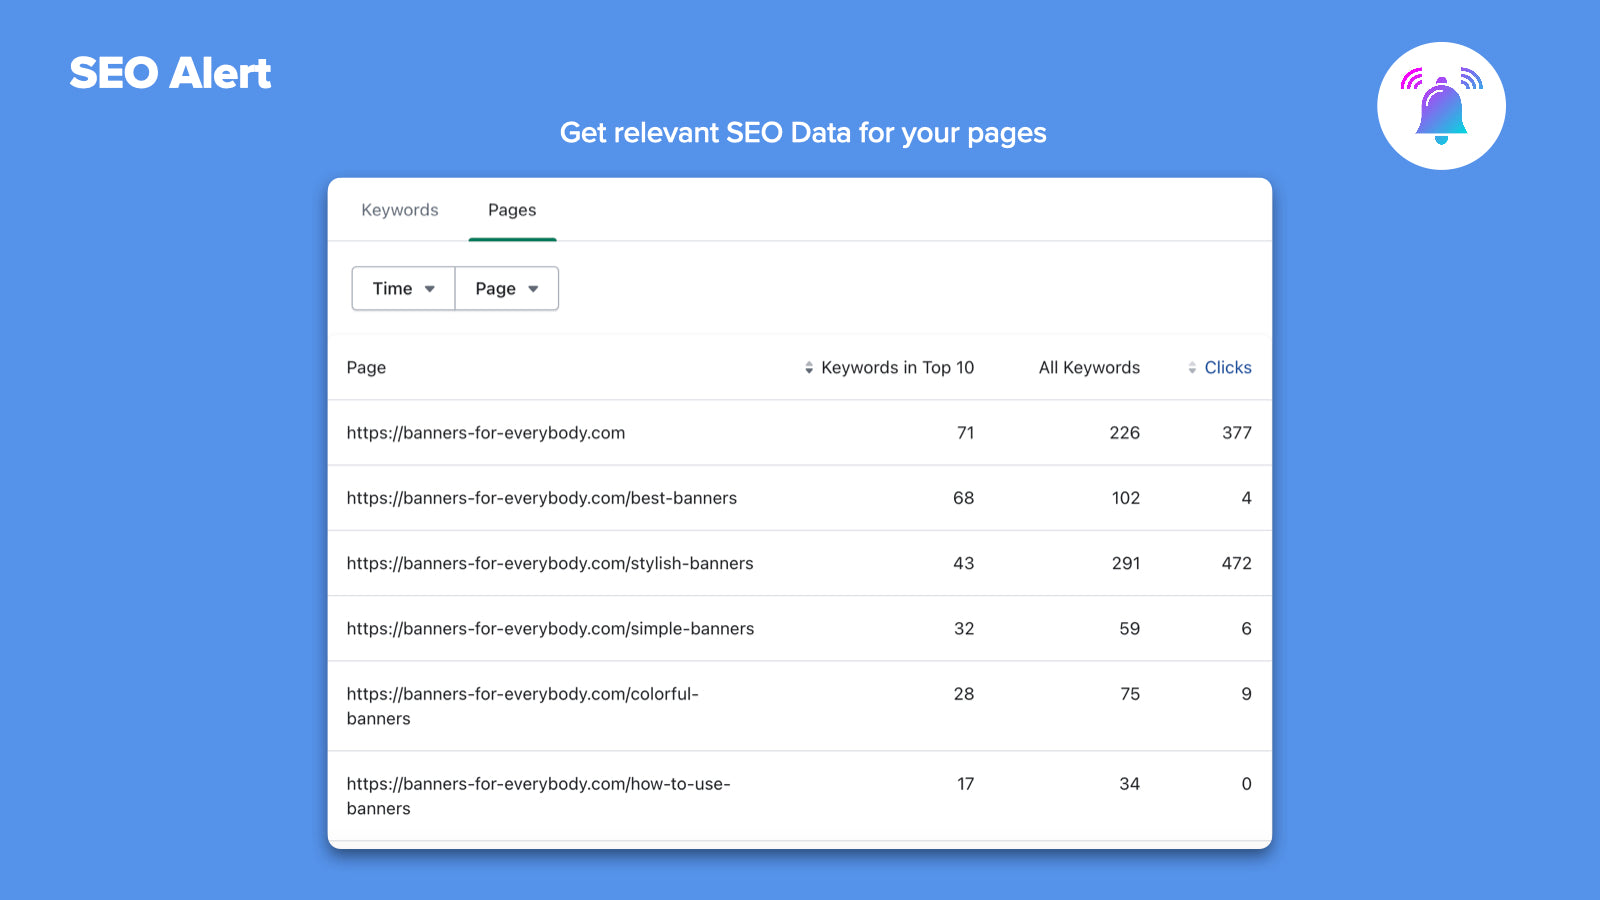This screenshot has width=1600, height=900.
Task: Click Top 10 value 28
Action: [964, 694]
